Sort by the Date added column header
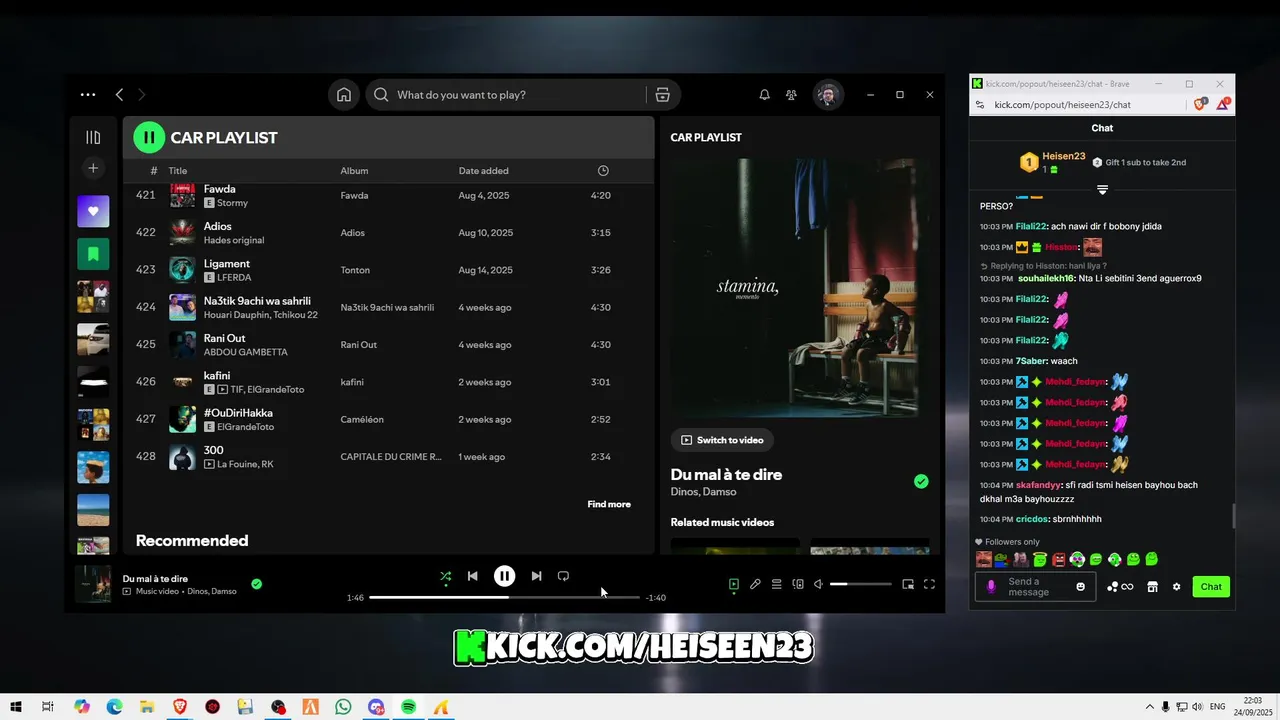Screen dimensions: 1280x720 point(483,171)
